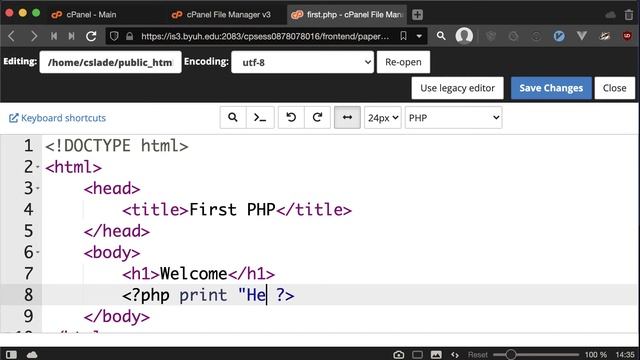The image size is (640, 360).
Task: Click the zoom Reset button
Action: (x=478, y=355)
